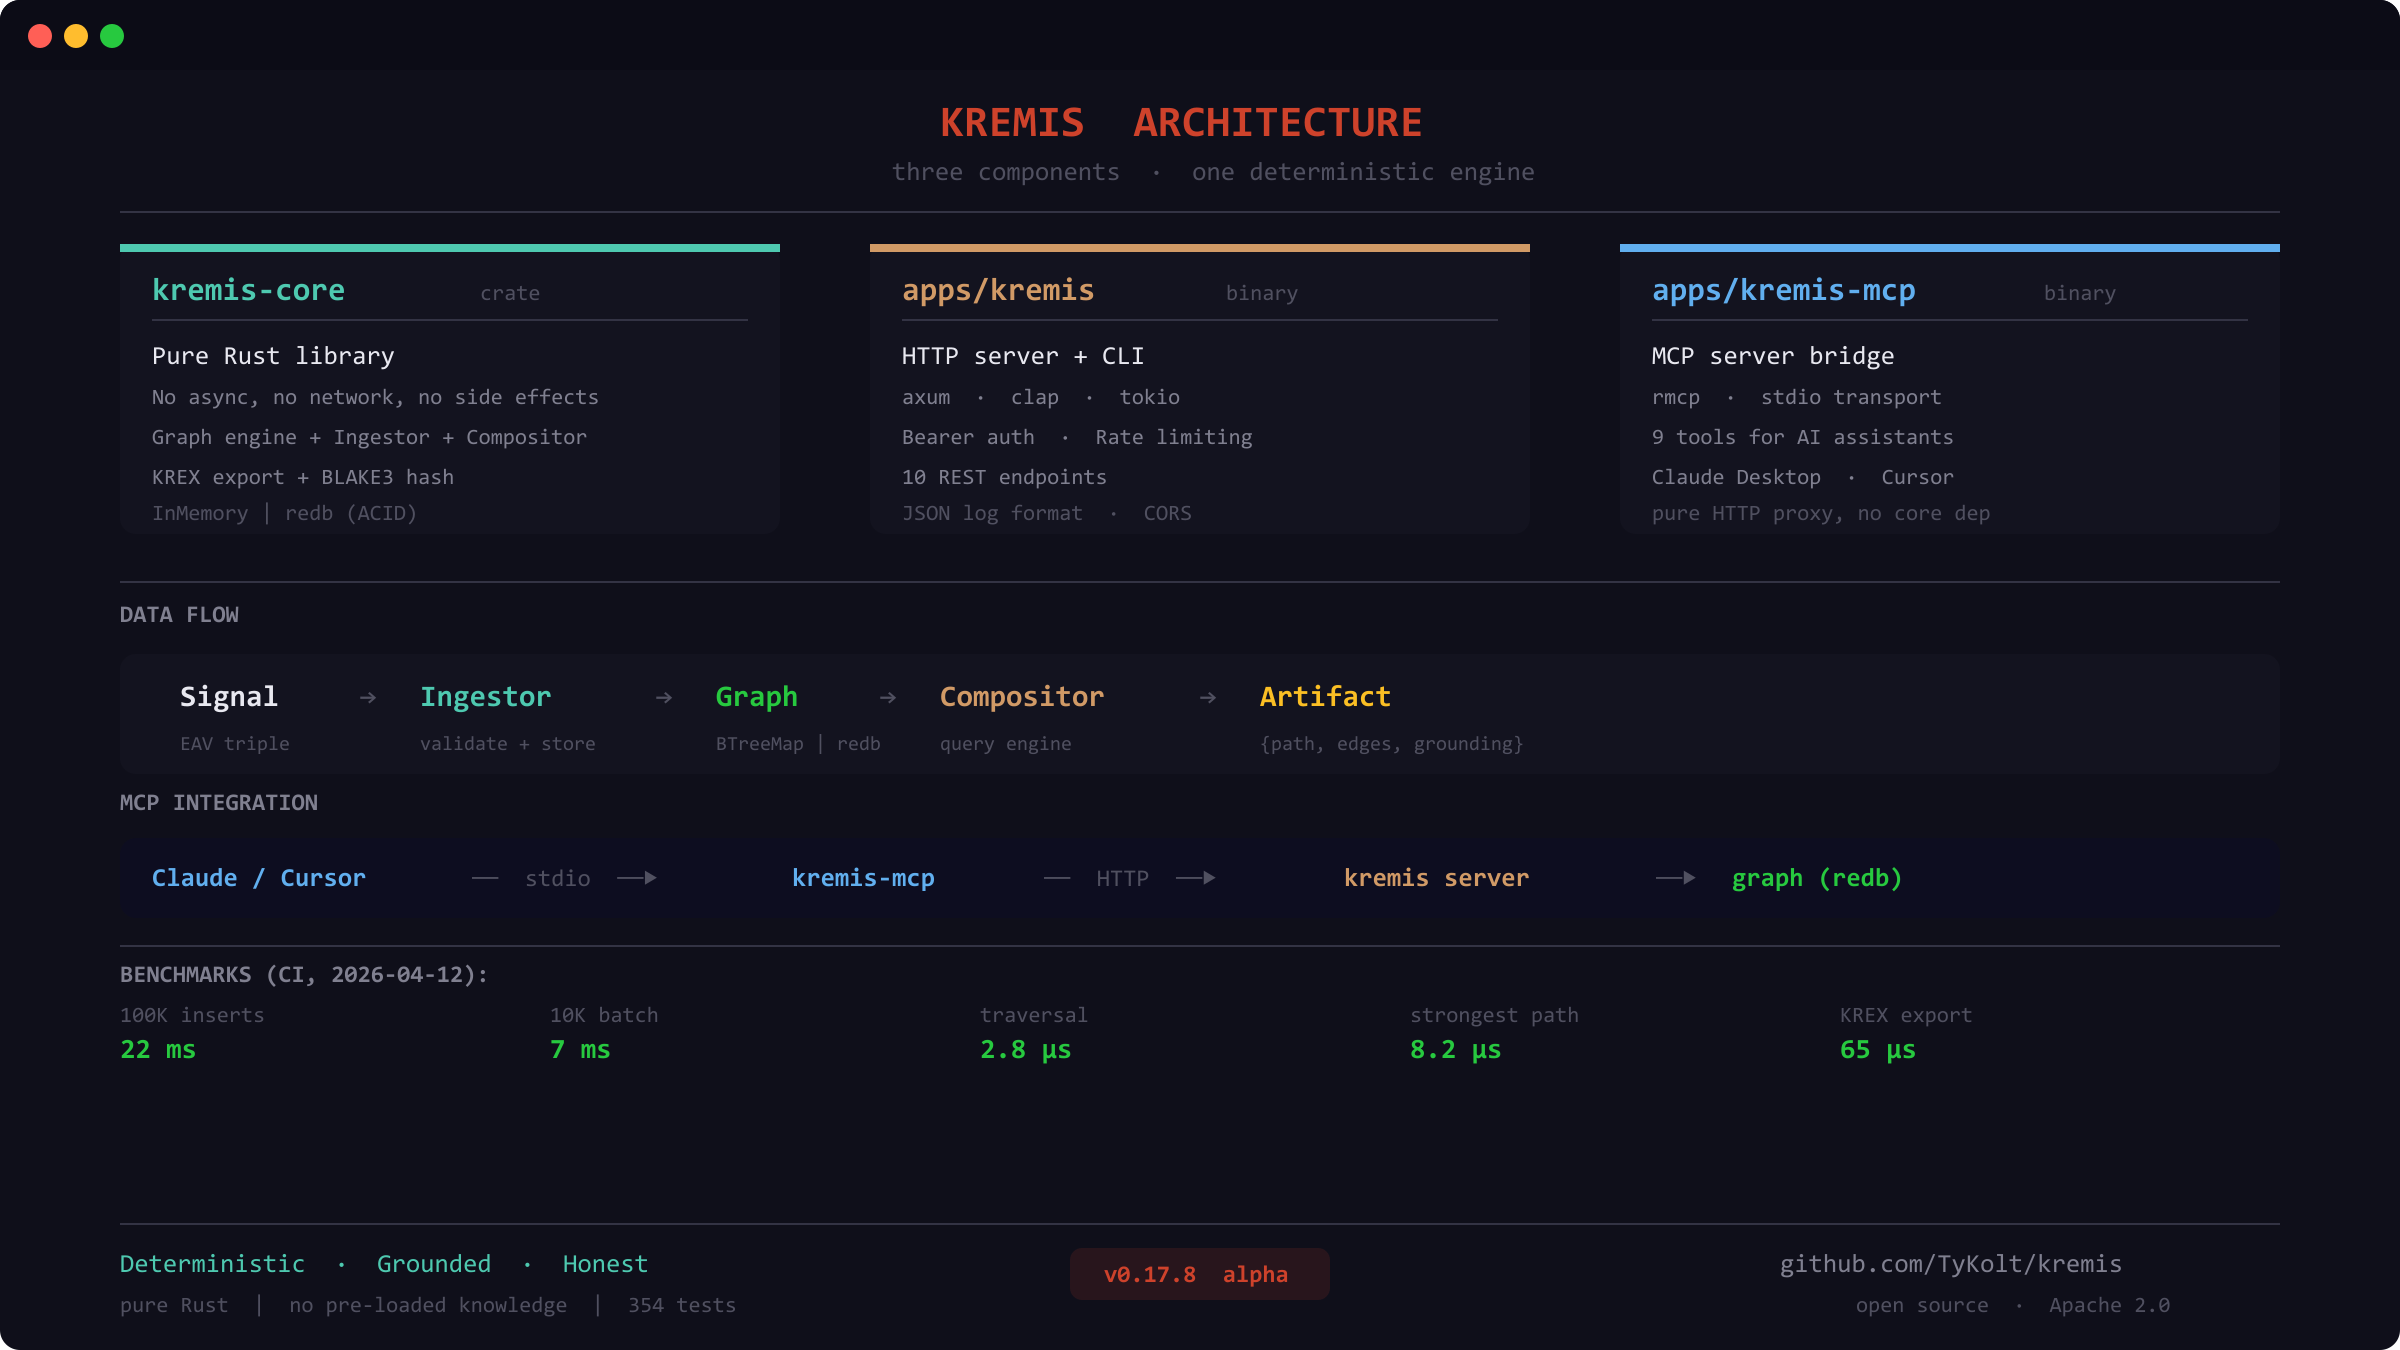Open the kremis-core card heading
The height and width of the screenshot is (1350, 2400).
click(x=248, y=290)
